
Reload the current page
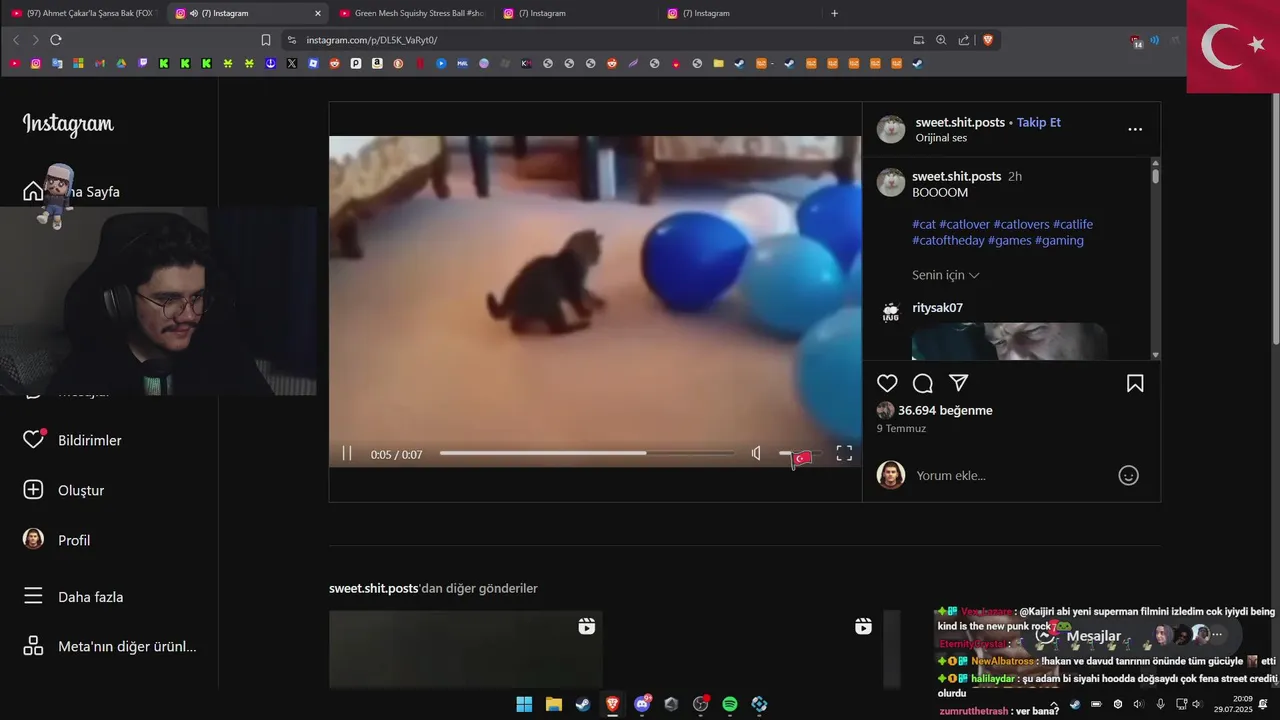tap(56, 40)
